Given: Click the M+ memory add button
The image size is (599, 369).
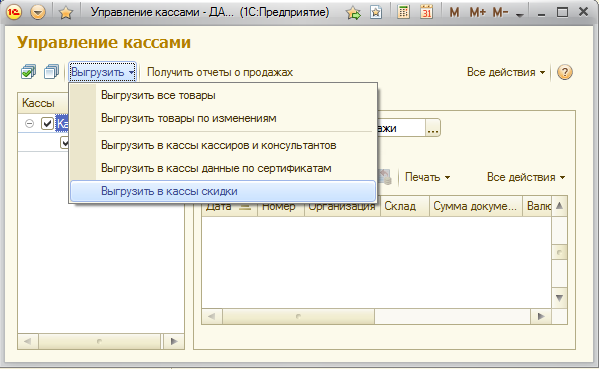Looking at the screenshot, I should coord(478,13).
